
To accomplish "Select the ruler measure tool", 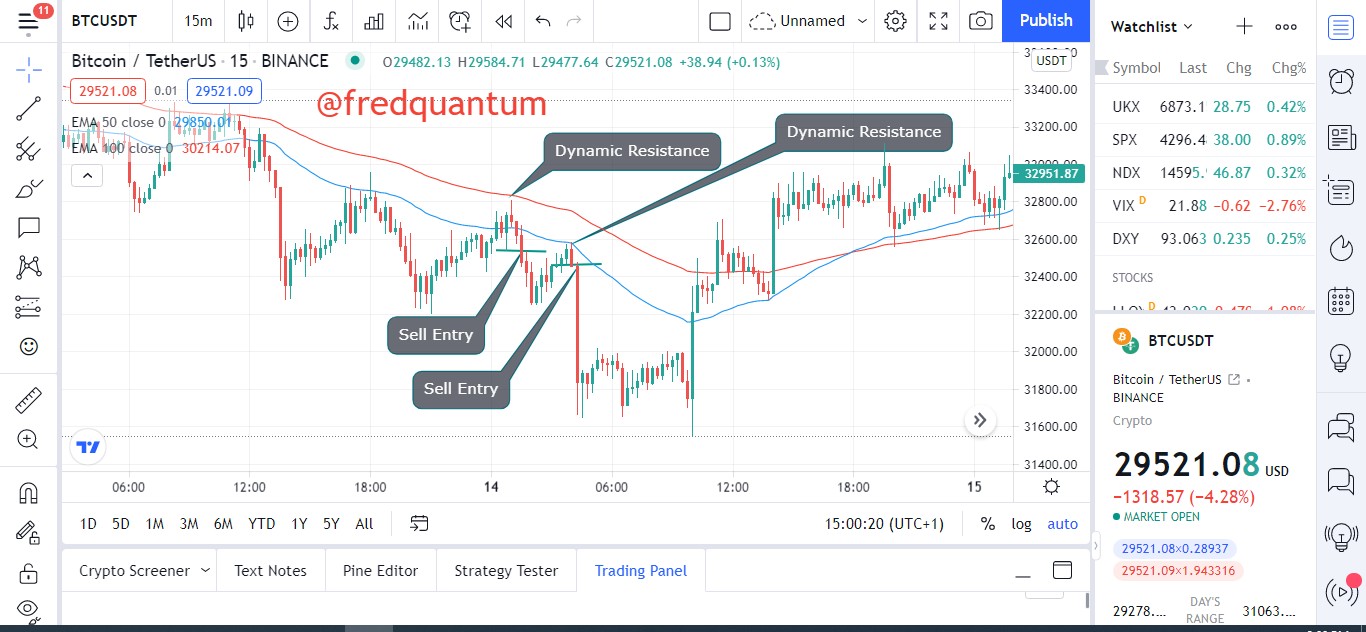I will (x=29, y=401).
